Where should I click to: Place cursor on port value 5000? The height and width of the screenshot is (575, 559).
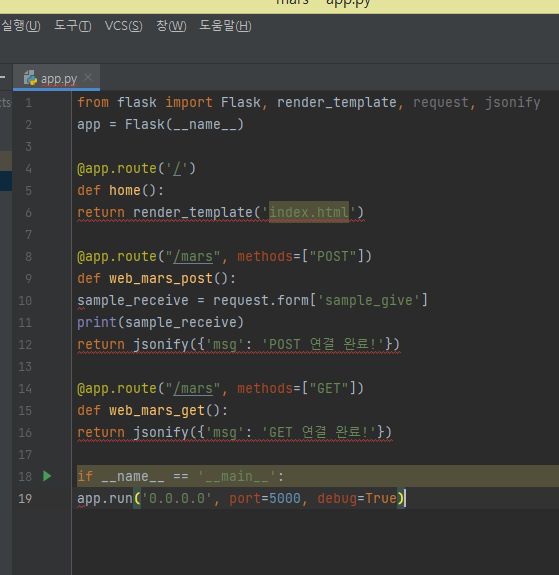pos(285,498)
